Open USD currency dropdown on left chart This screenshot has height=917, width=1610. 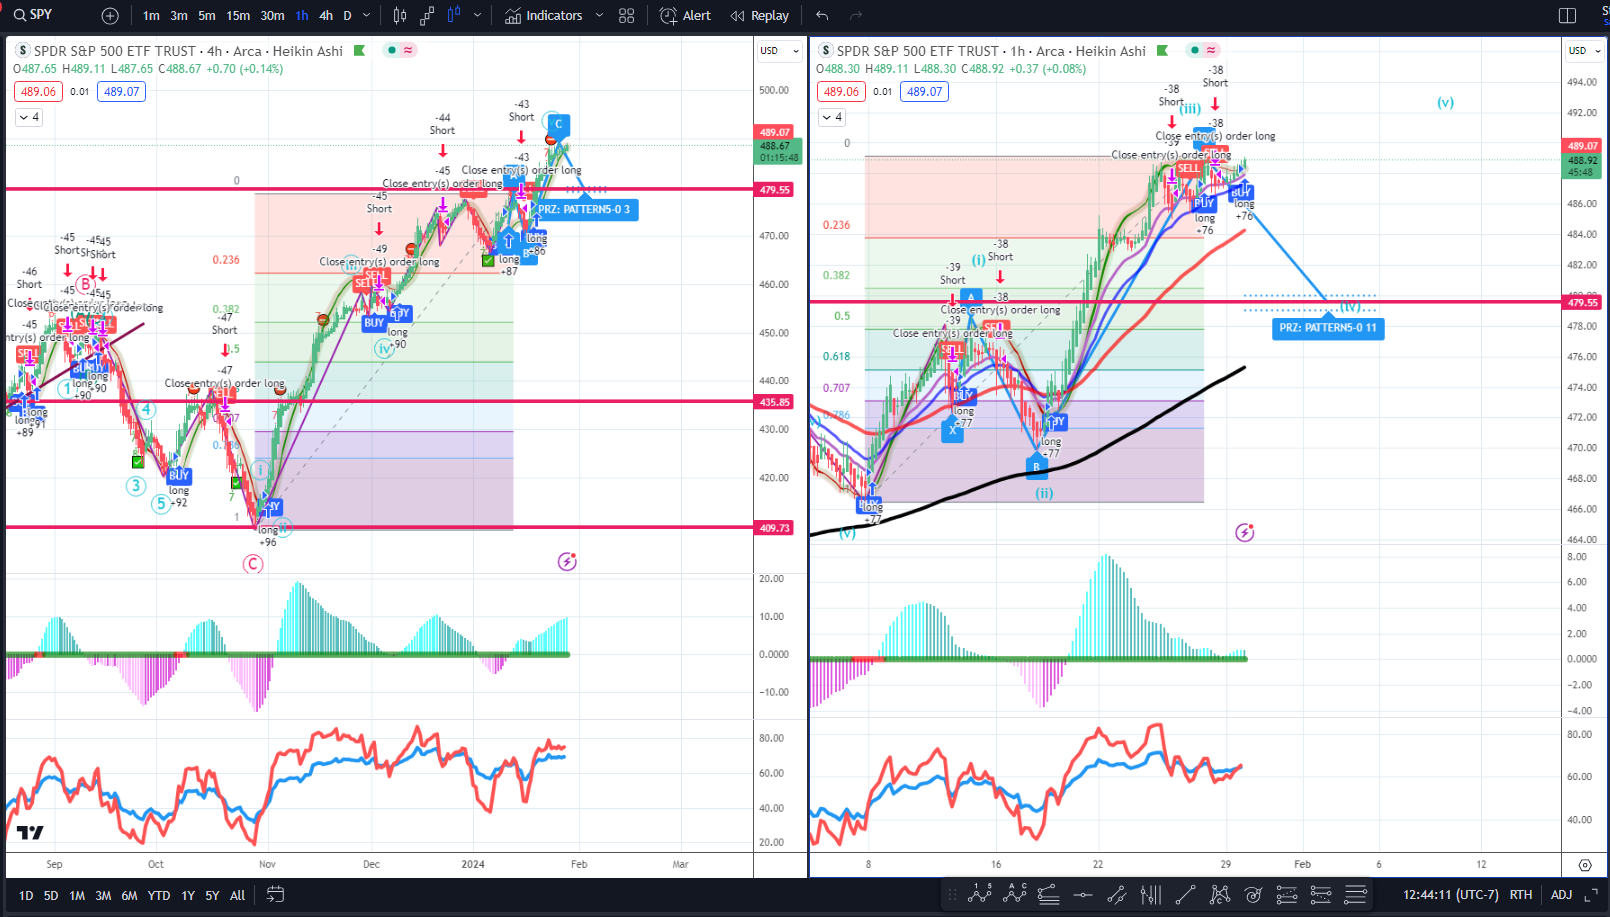780,50
